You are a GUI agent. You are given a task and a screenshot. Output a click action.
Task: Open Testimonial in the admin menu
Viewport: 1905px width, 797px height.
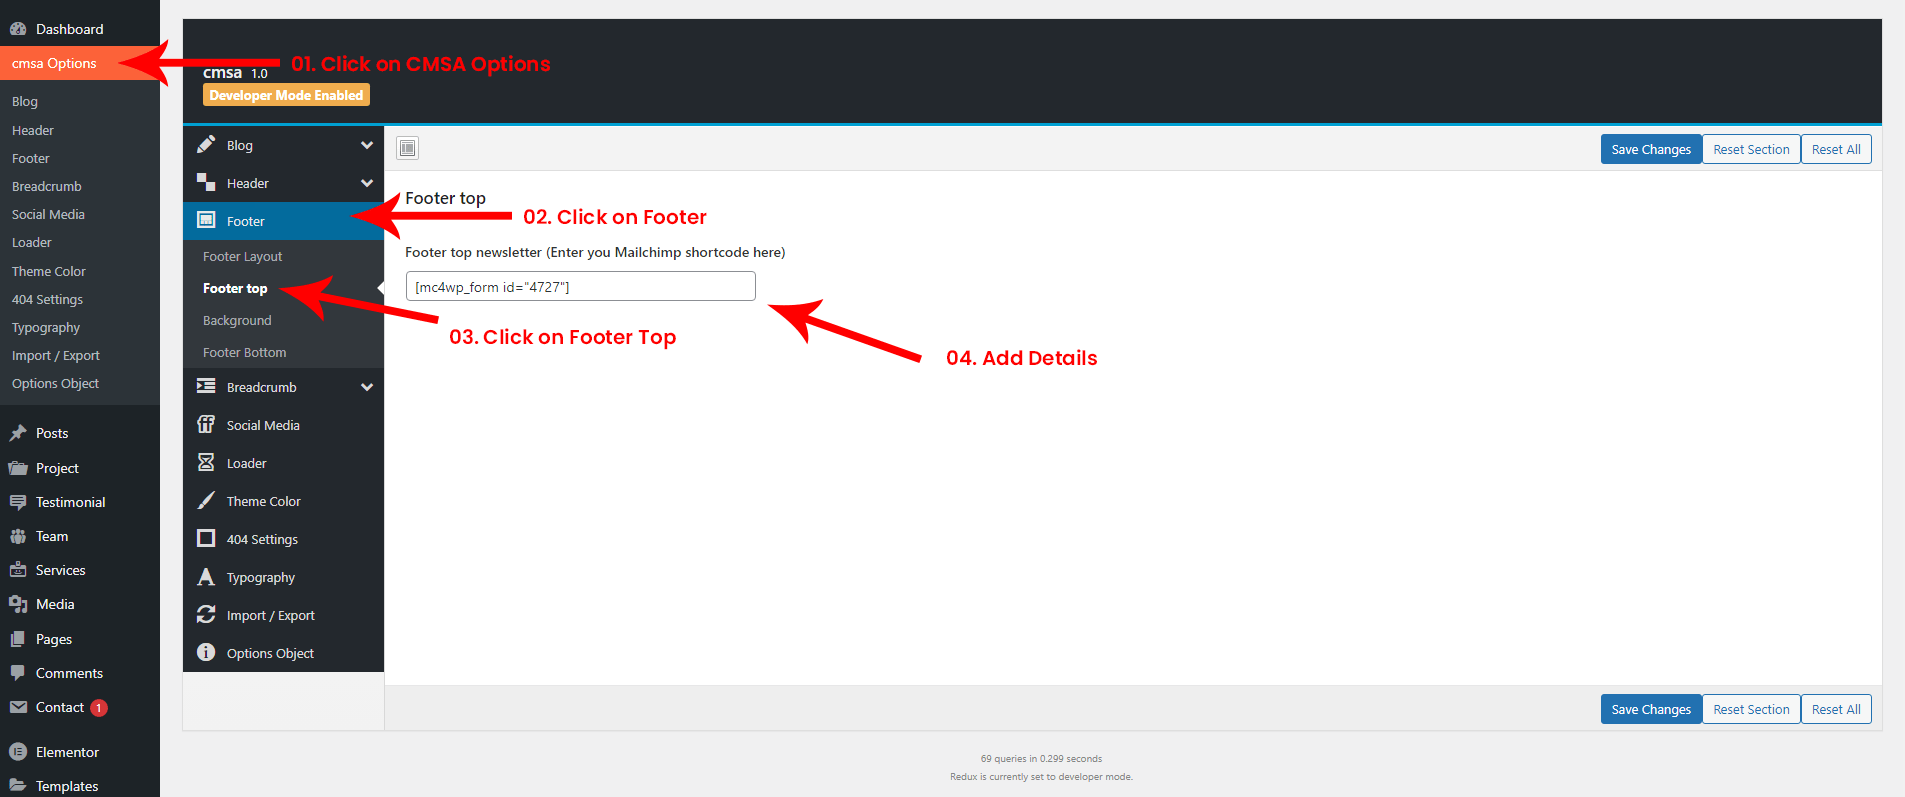70,502
